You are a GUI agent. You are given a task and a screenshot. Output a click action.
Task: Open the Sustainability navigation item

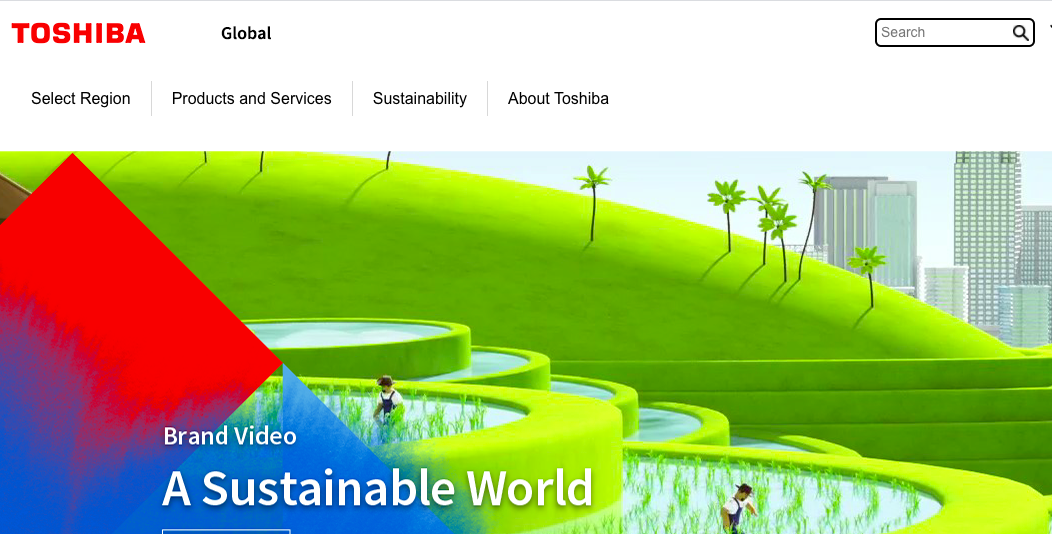(x=419, y=98)
